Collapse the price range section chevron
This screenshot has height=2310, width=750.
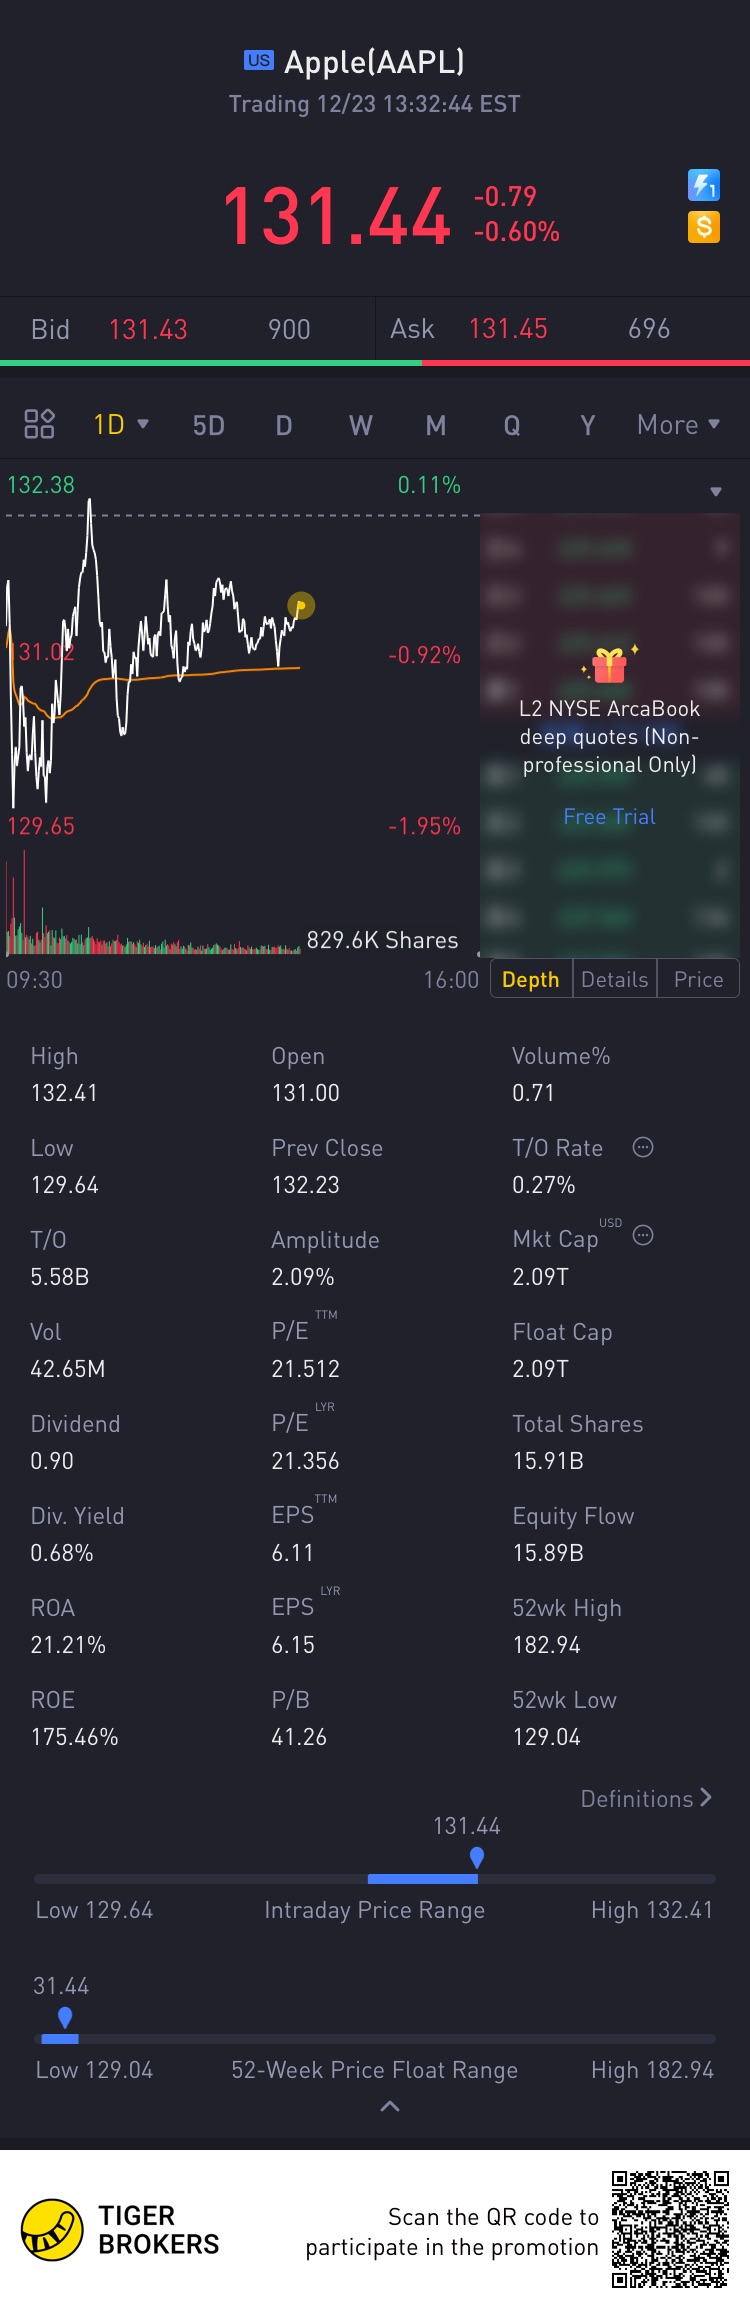(x=390, y=2106)
